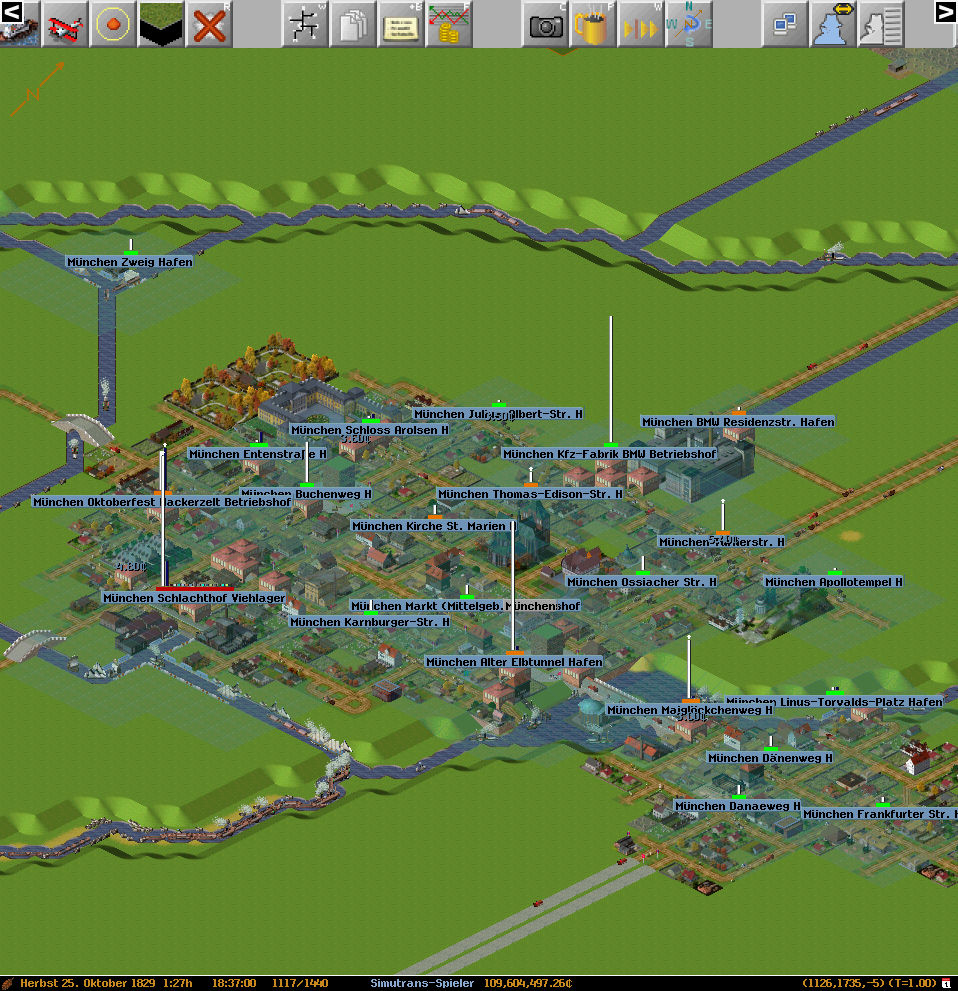Activate the red X remove tool
958x991 pixels.
(209, 25)
